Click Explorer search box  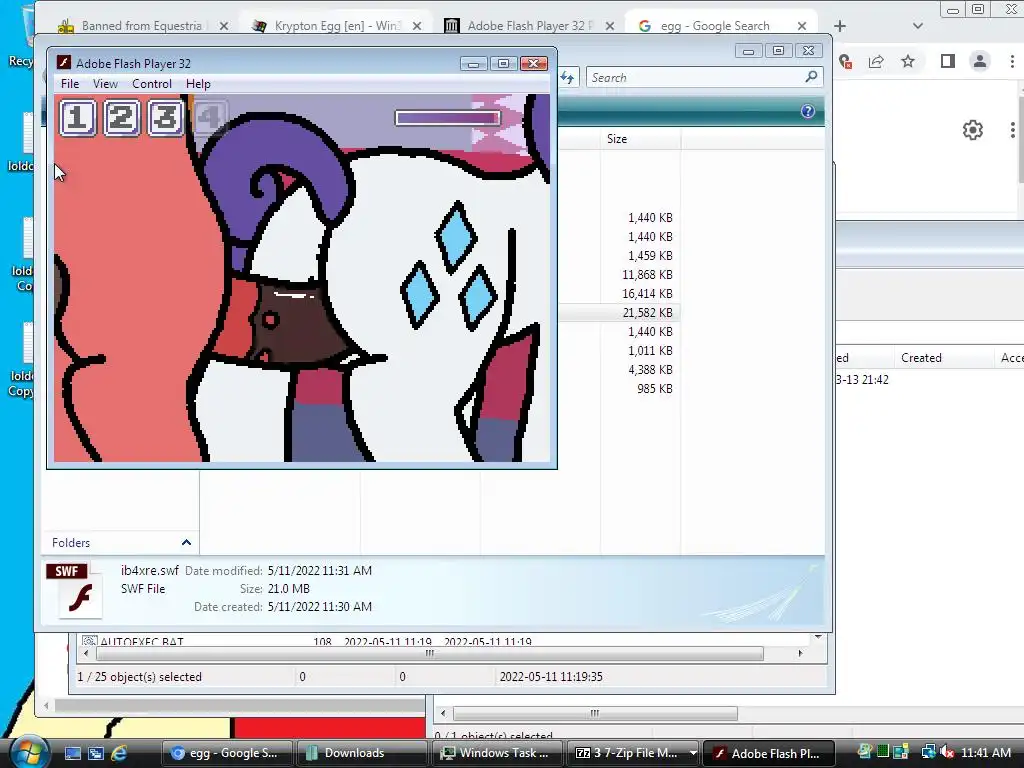point(704,77)
